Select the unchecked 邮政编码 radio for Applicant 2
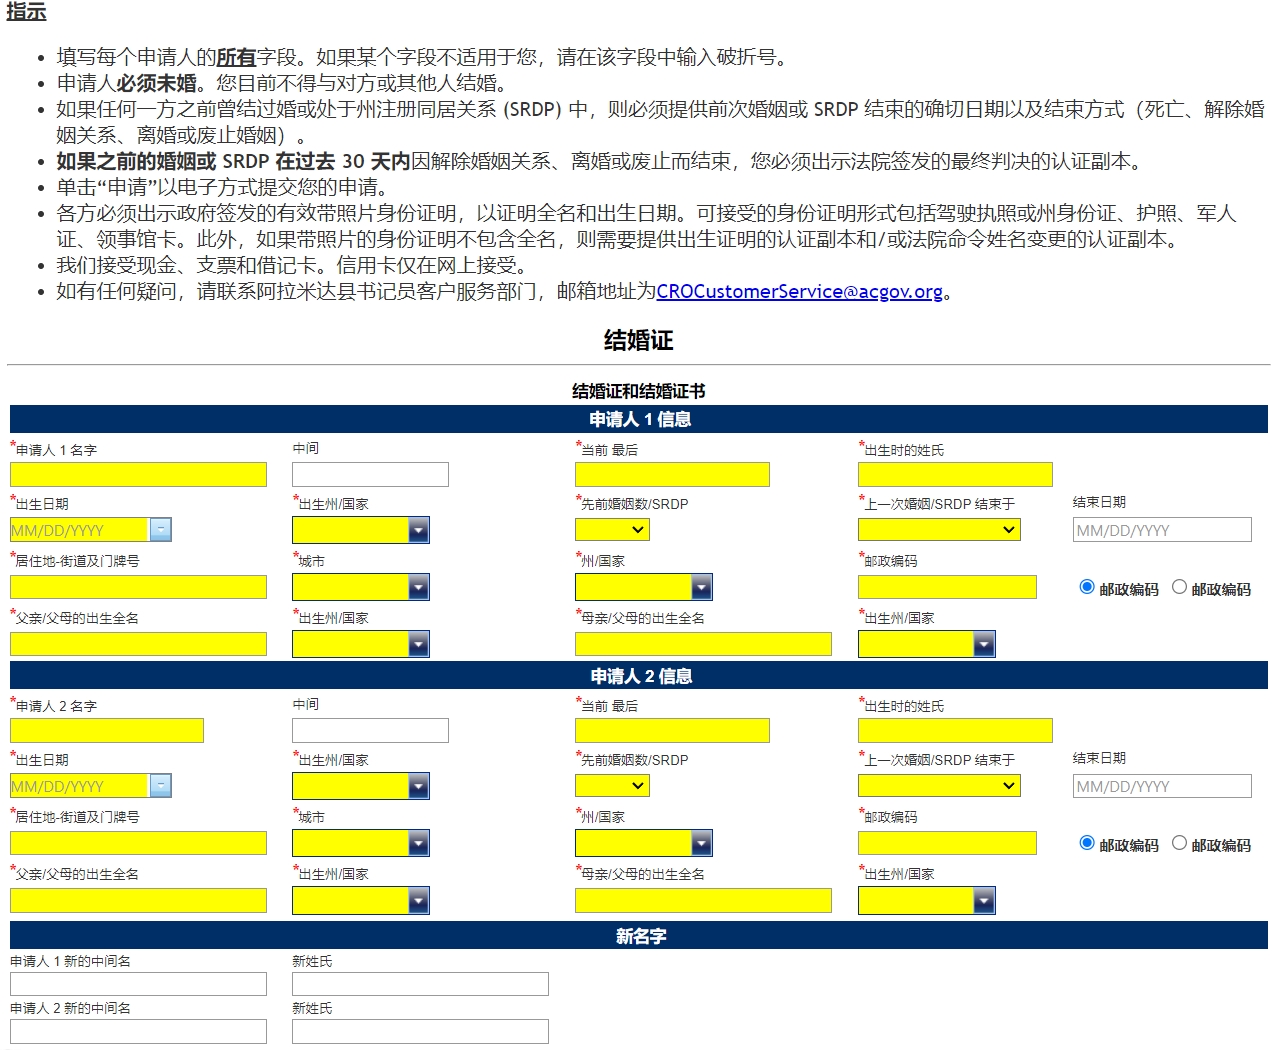 (x=1179, y=843)
